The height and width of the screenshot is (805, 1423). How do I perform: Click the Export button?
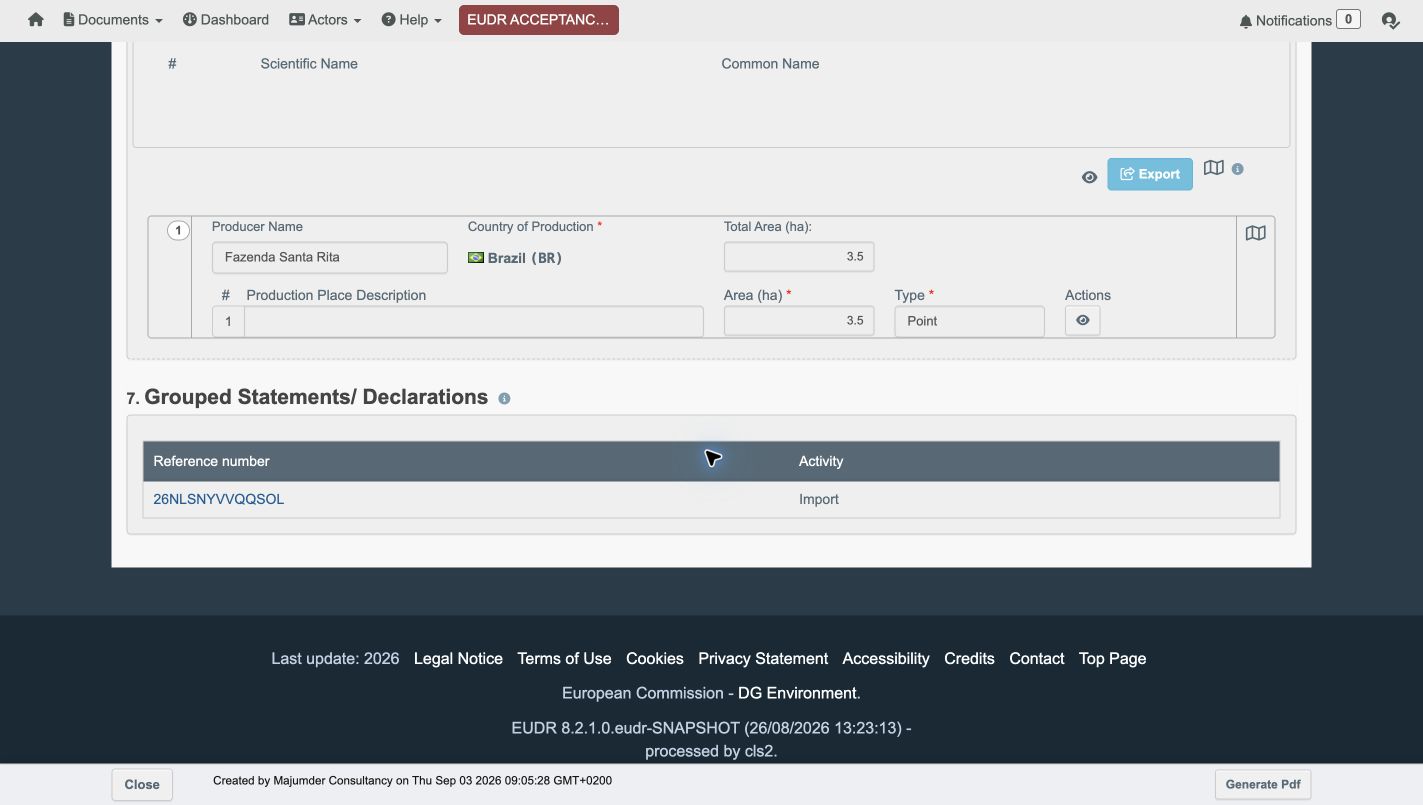click(x=1150, y=174)
